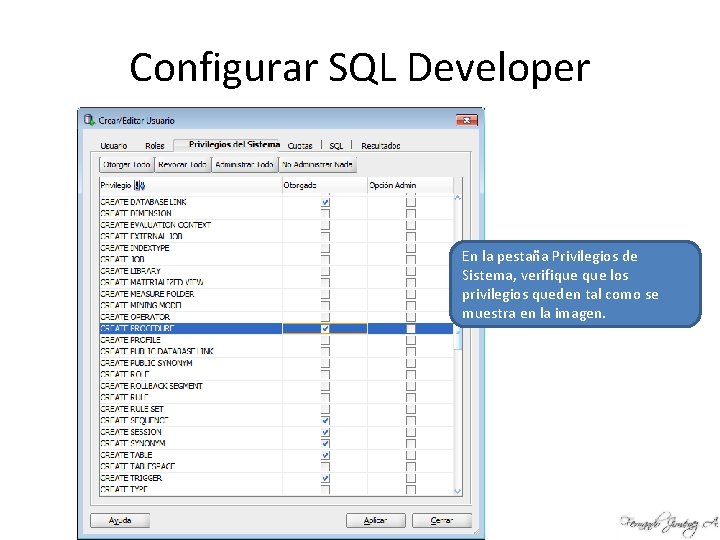Enable Opción Admin for CREATE DATABASE LINK

(x=411, y=202)
